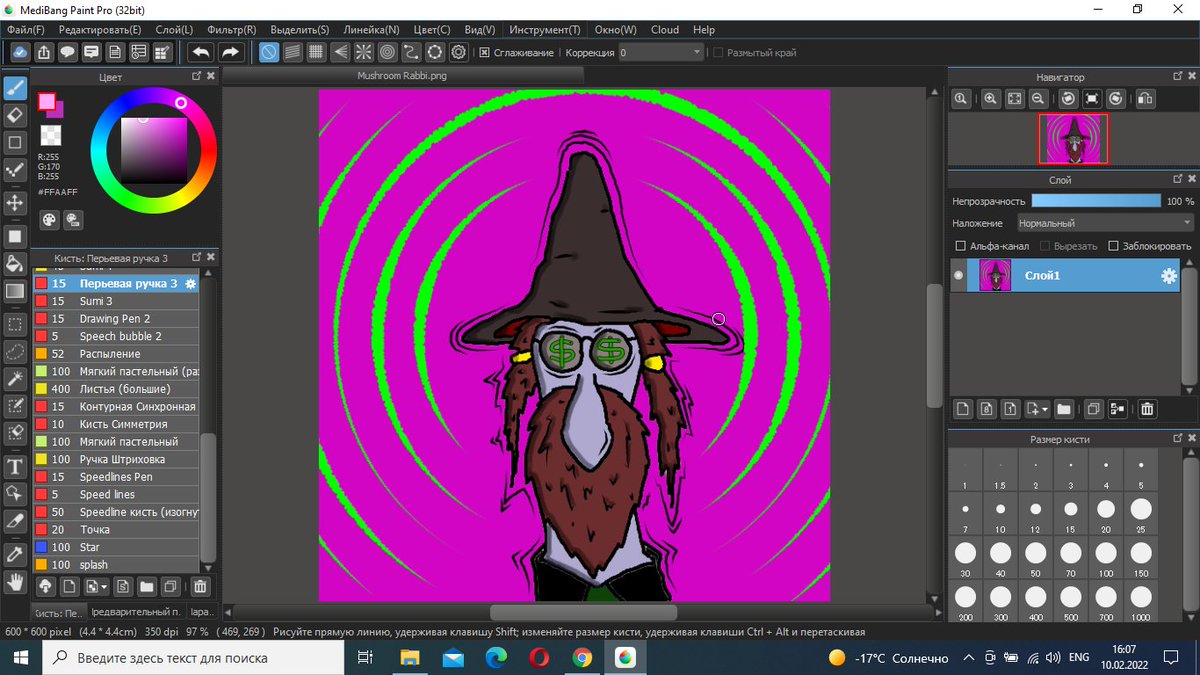This screenshot has height=675, width=1200.
Task: Open the add-layer dropdown arrow in the Layer panel
Action: pyautogui.click(x=1045, y=409)
